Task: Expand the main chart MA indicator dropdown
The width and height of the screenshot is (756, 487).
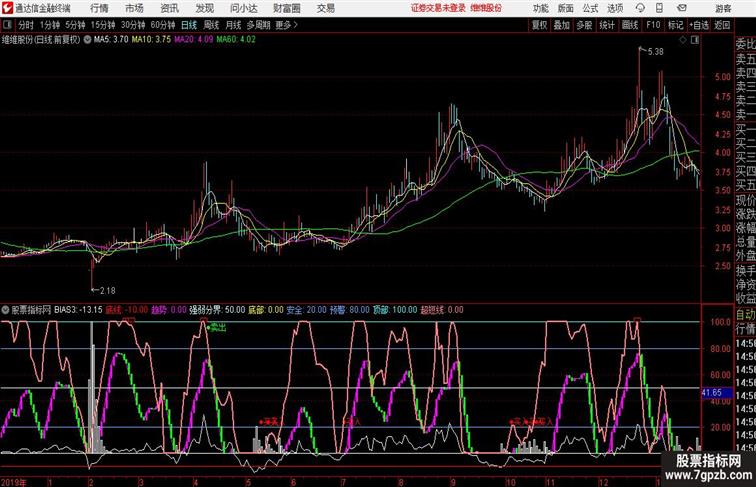Action: [x=87, y=40]
